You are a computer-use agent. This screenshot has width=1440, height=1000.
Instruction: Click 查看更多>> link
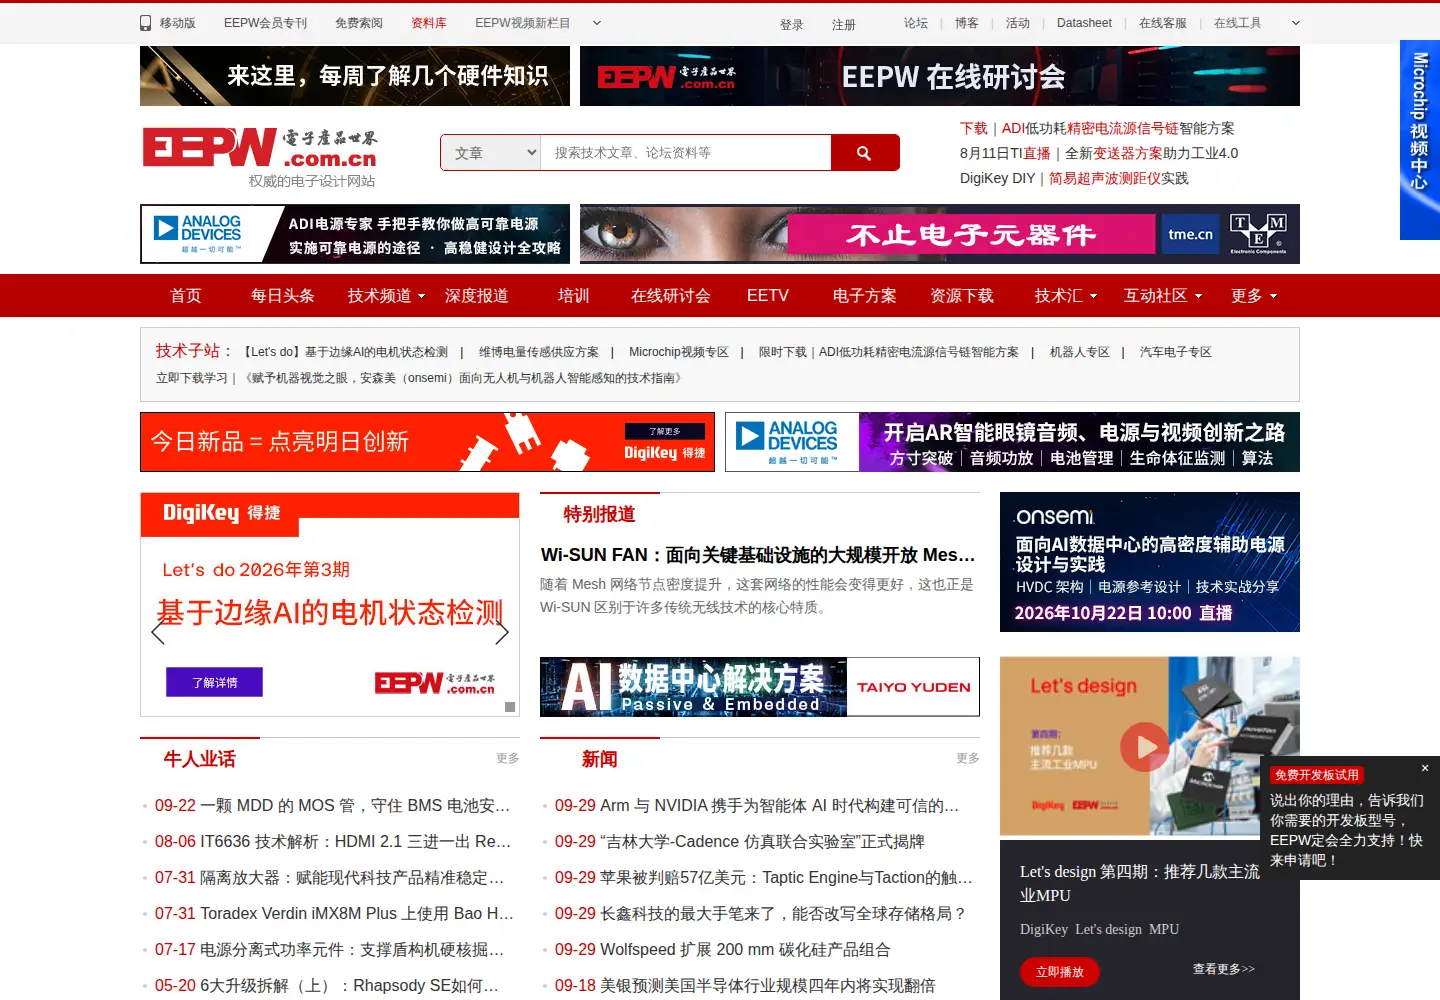[x=1224, y=969]
